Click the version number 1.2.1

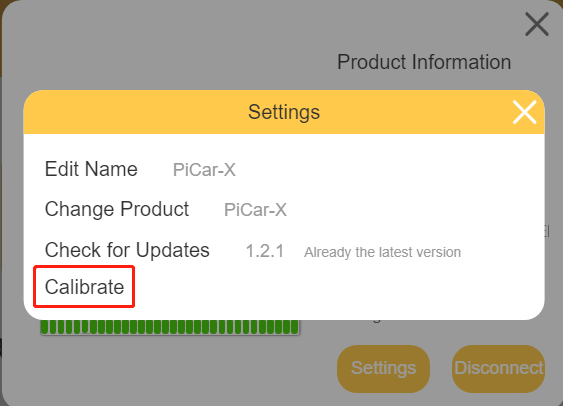[x=265, y=251]
